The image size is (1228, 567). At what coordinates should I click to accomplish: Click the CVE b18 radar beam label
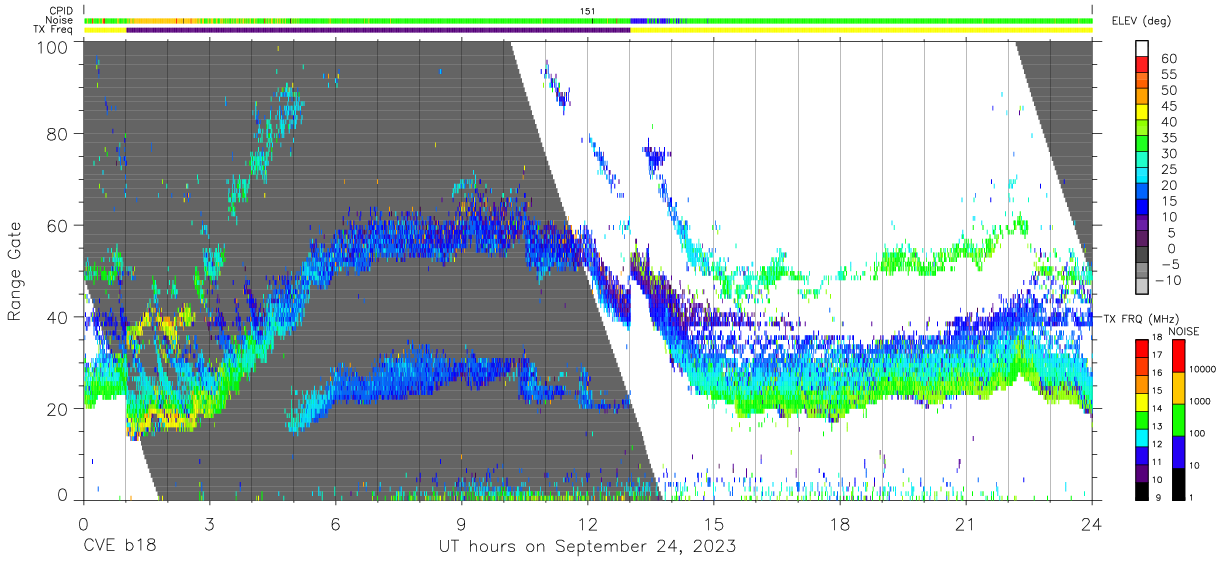pyautogui.click(x=119, y=547)
